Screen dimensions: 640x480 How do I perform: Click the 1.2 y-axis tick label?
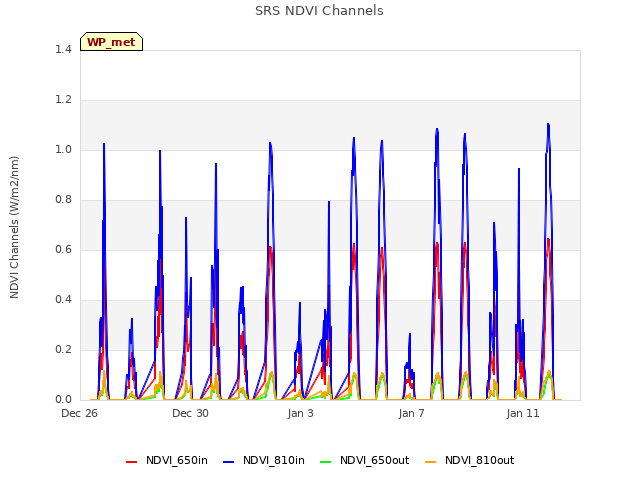pyautogui.click(x=63, y=100)
